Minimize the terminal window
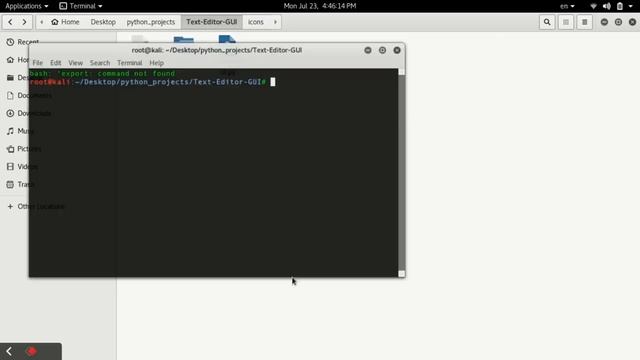Image resolution: width=640 pixels, height=360 pixels. click(368, 50)
